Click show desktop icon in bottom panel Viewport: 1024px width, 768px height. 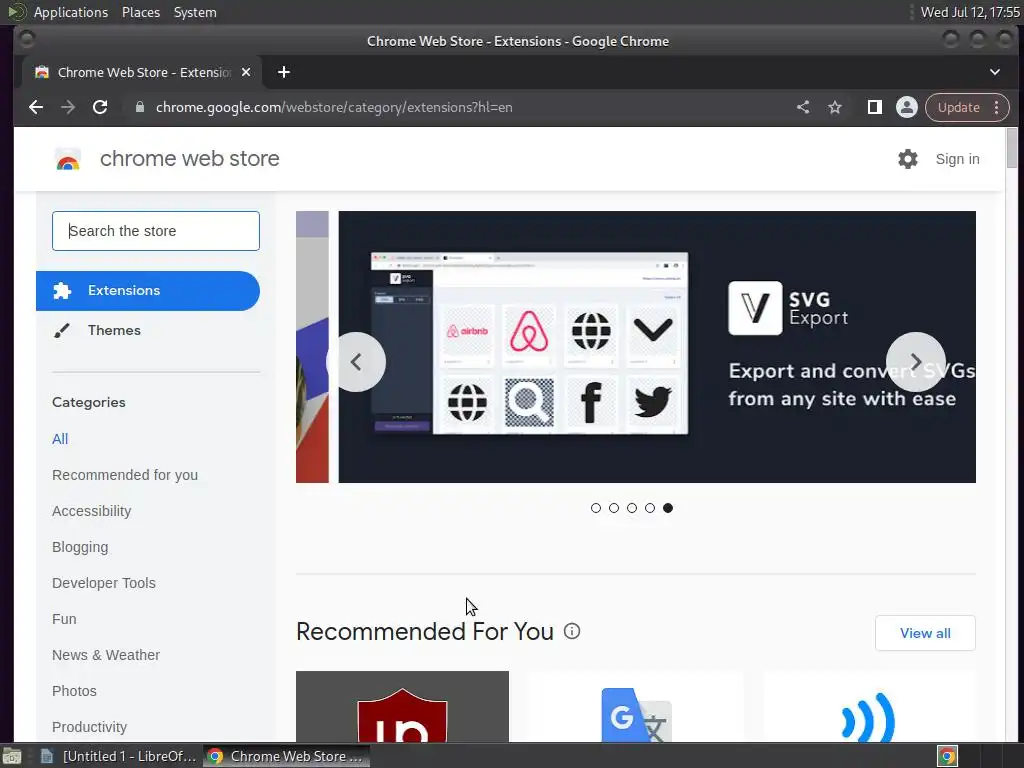point(12,756)
